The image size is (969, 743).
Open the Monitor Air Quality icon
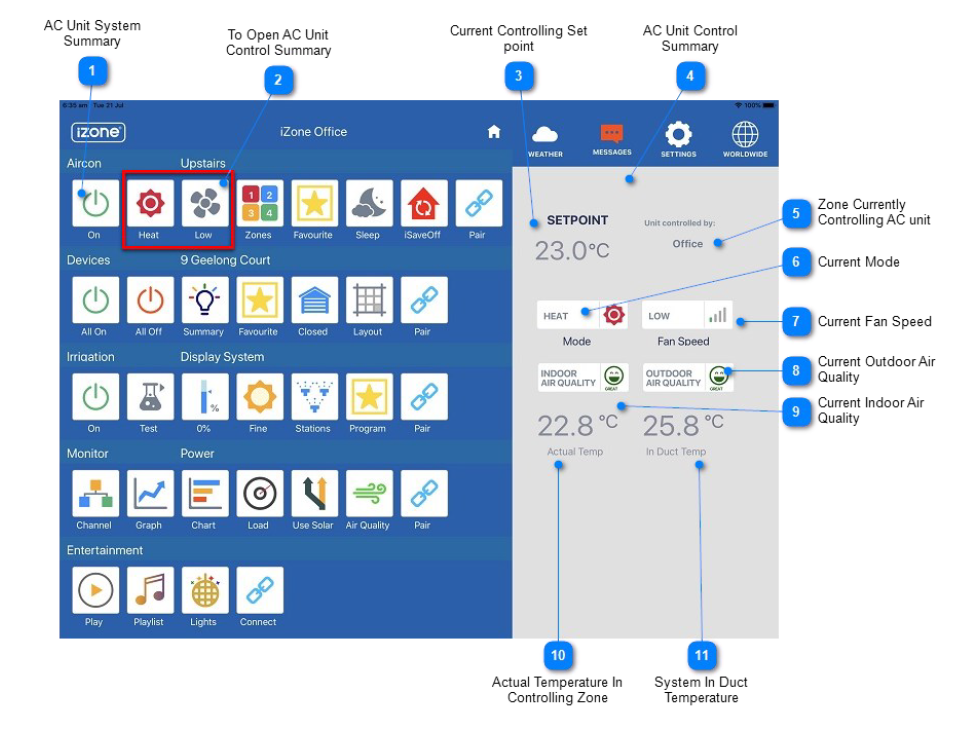(369, 493)
